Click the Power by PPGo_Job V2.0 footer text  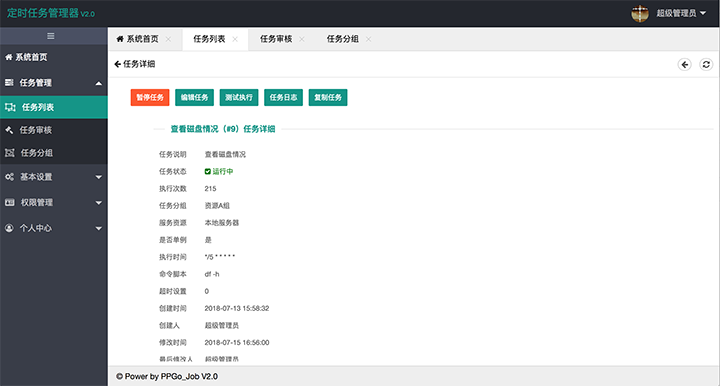[167, 376]
